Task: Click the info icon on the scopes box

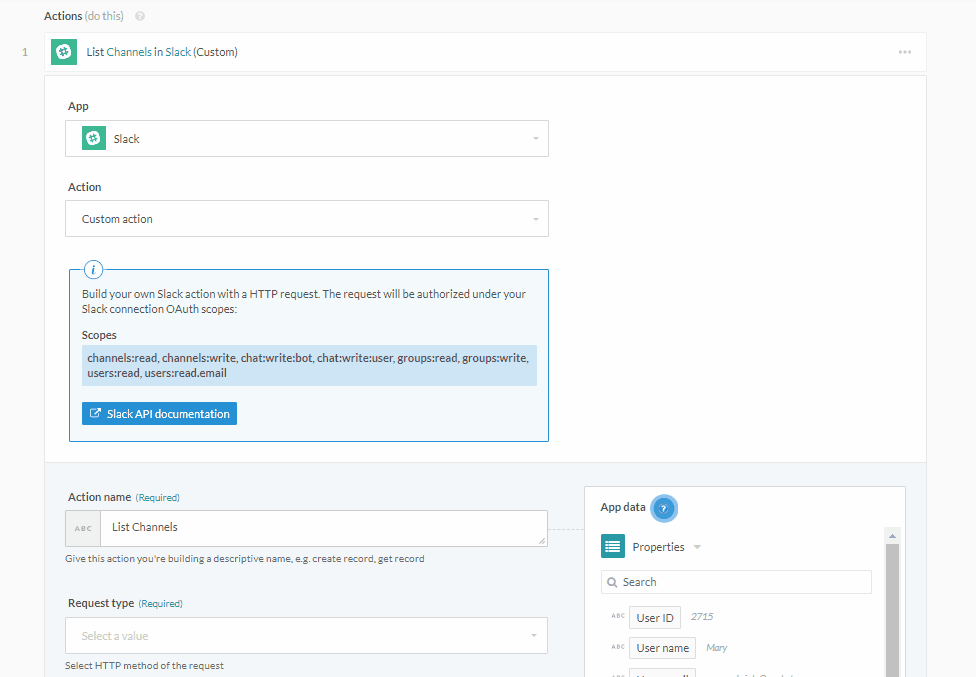Action: pyautogui.click(x=93, y=269)
